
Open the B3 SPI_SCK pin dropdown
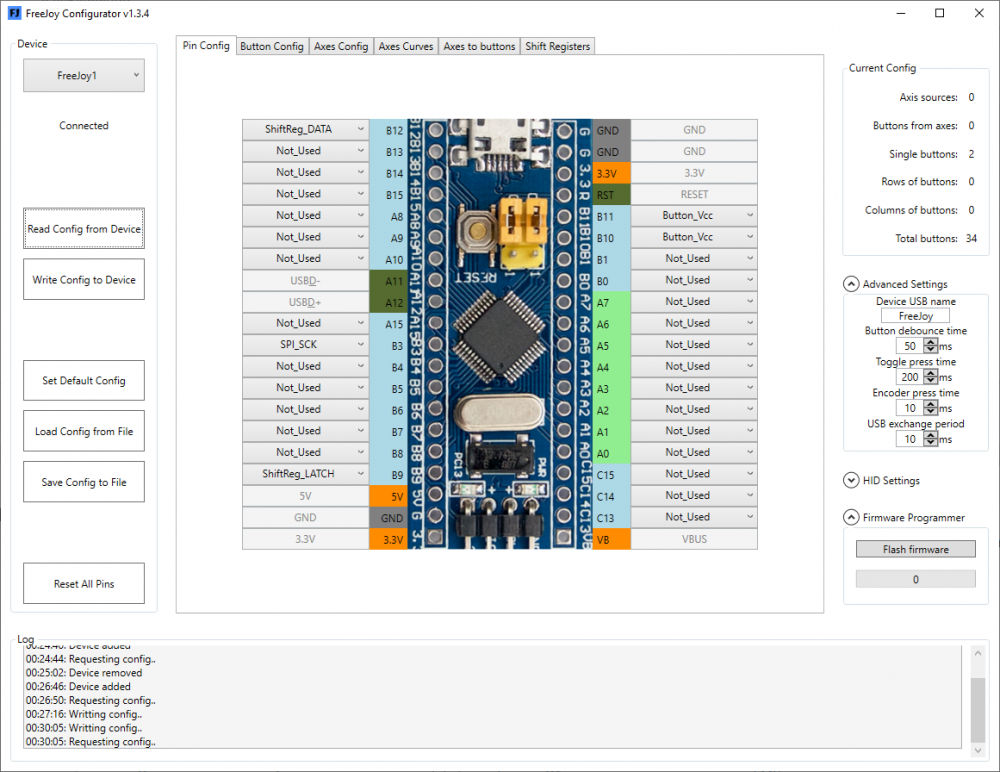[306, 345]
